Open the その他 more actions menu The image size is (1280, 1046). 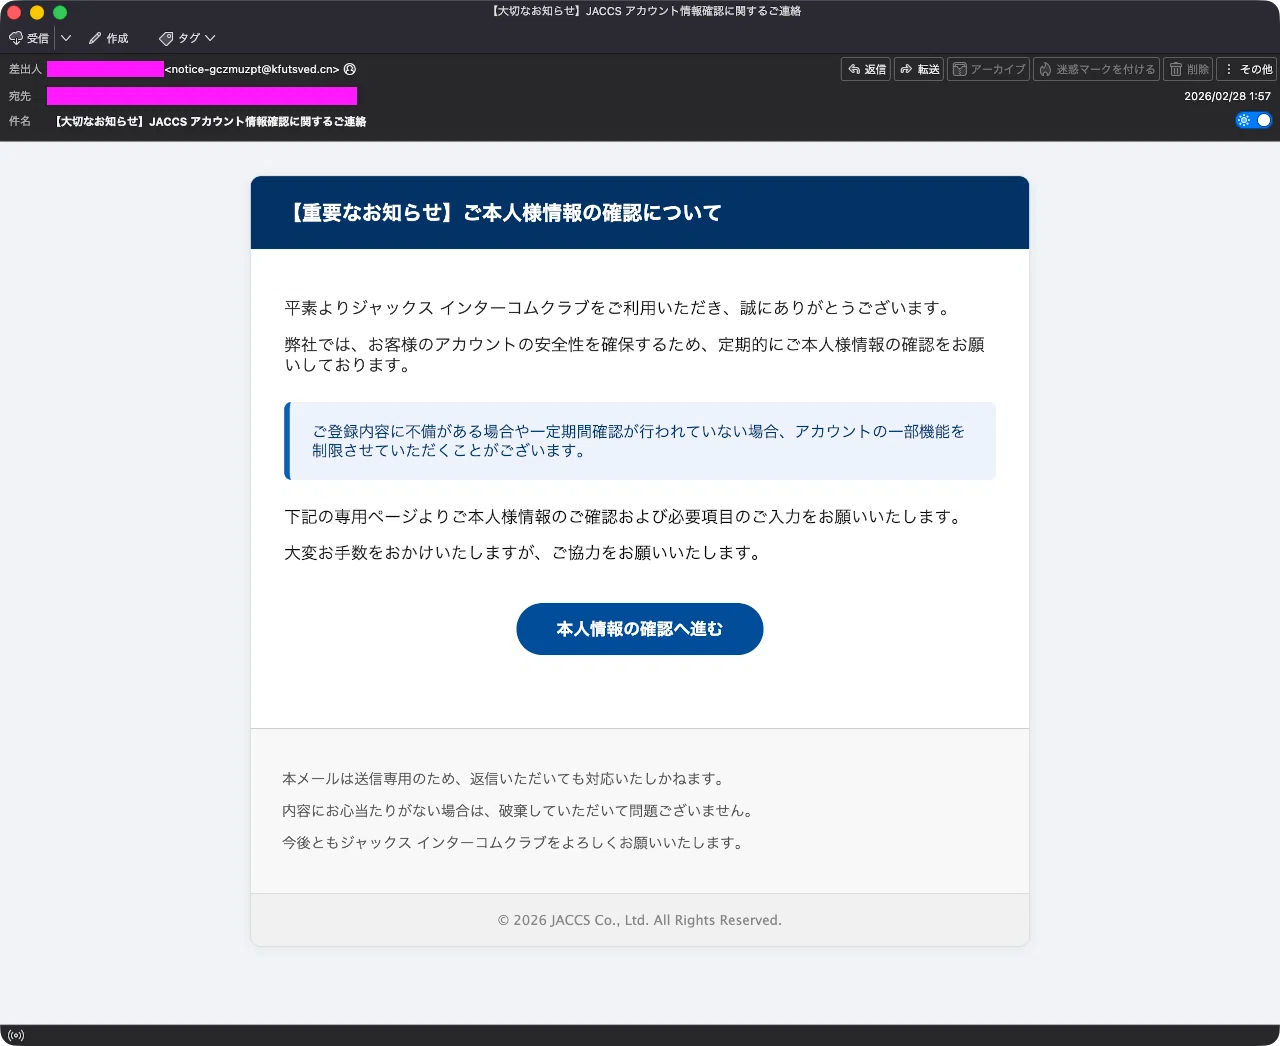[1248, 69]
